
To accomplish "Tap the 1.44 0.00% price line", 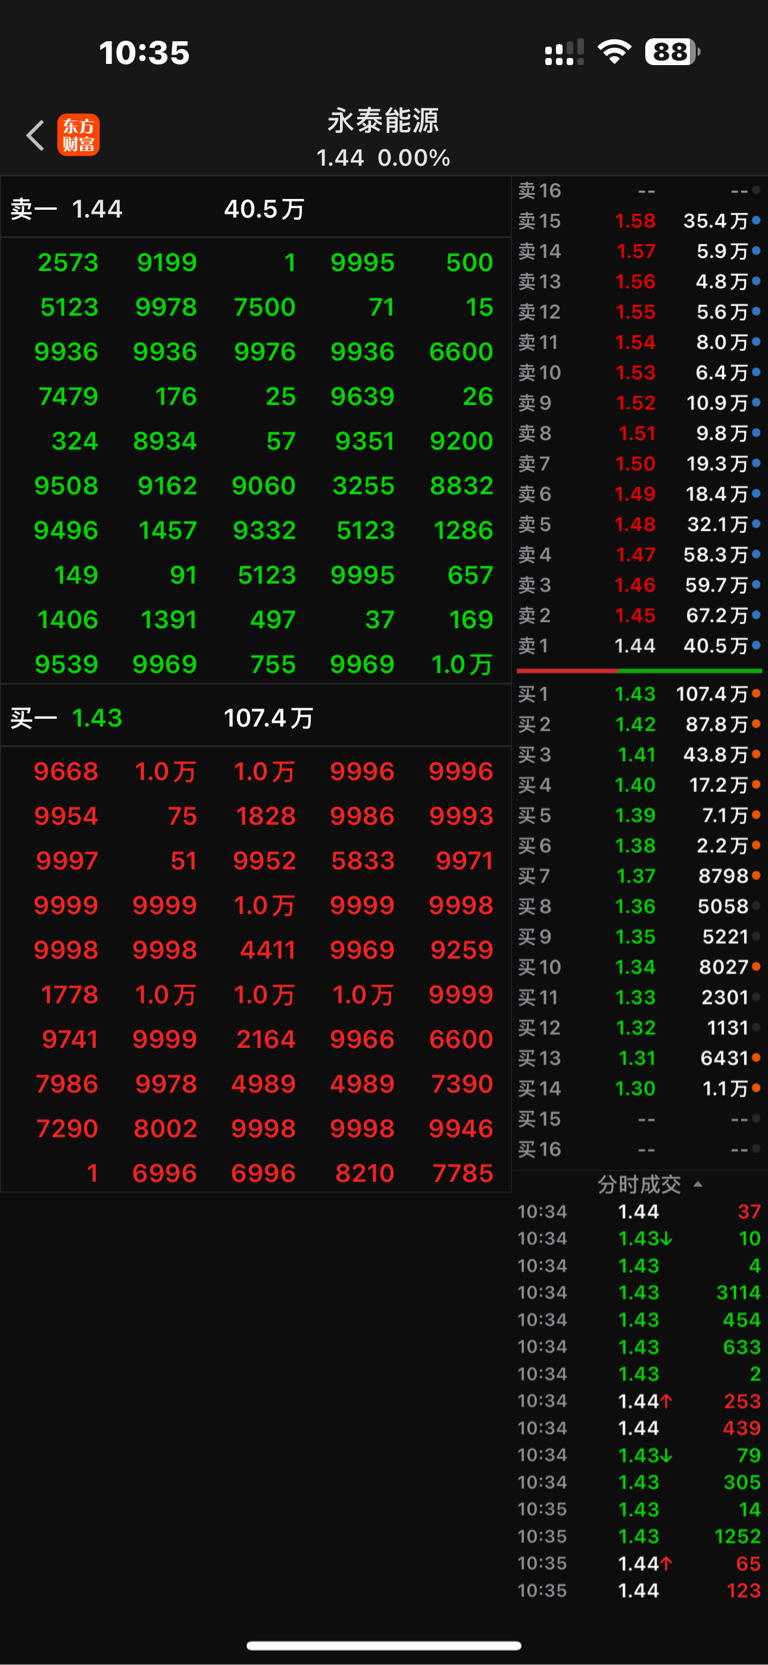I will [383, 158].
